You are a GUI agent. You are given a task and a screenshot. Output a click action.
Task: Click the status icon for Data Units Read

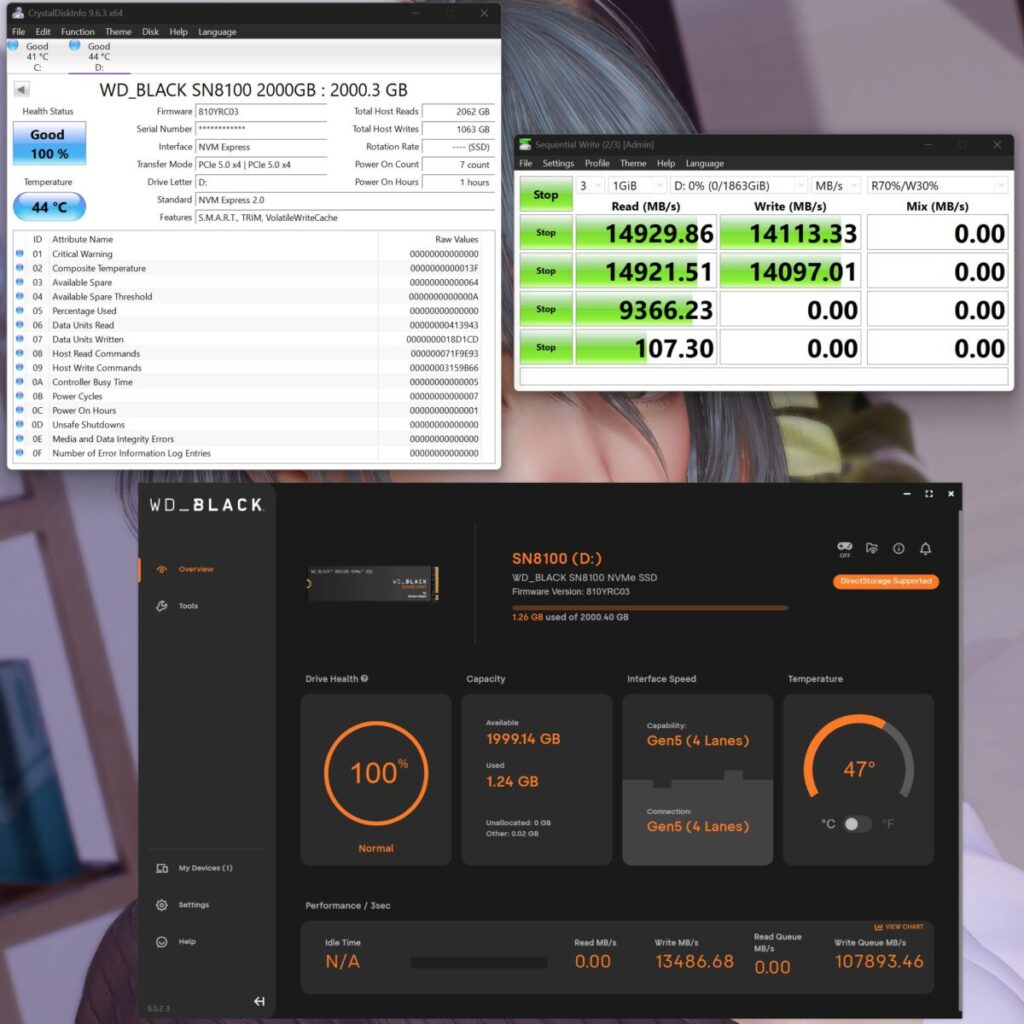tap(20, 325)
